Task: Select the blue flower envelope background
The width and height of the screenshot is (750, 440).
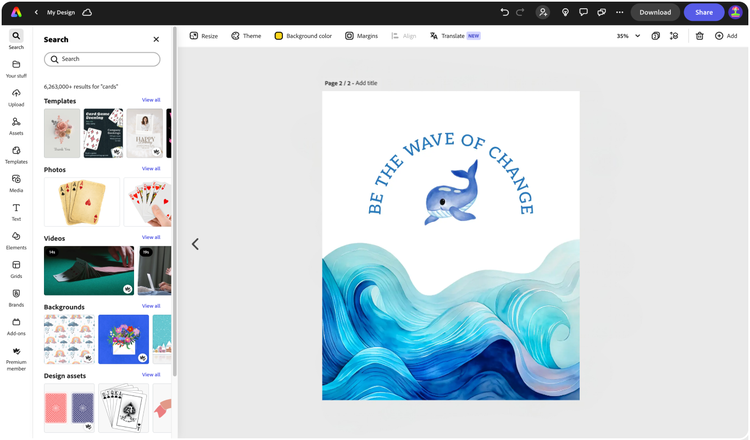Action: 123,339
